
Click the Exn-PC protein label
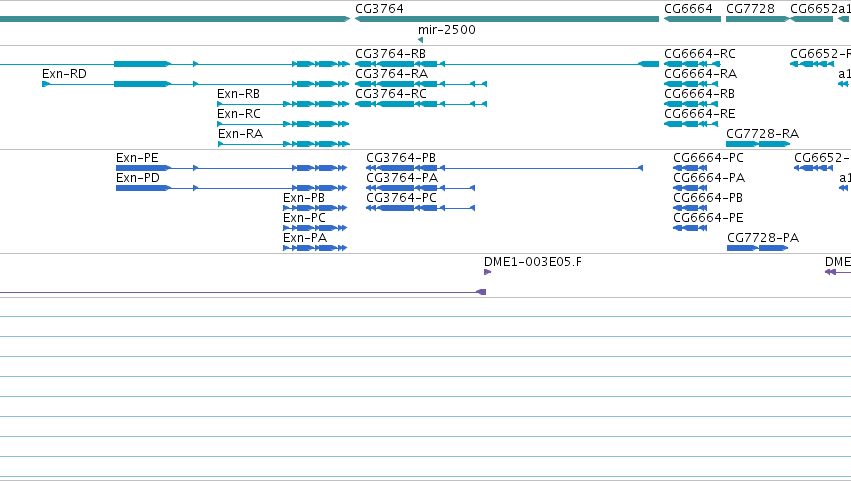click(304, 218)
